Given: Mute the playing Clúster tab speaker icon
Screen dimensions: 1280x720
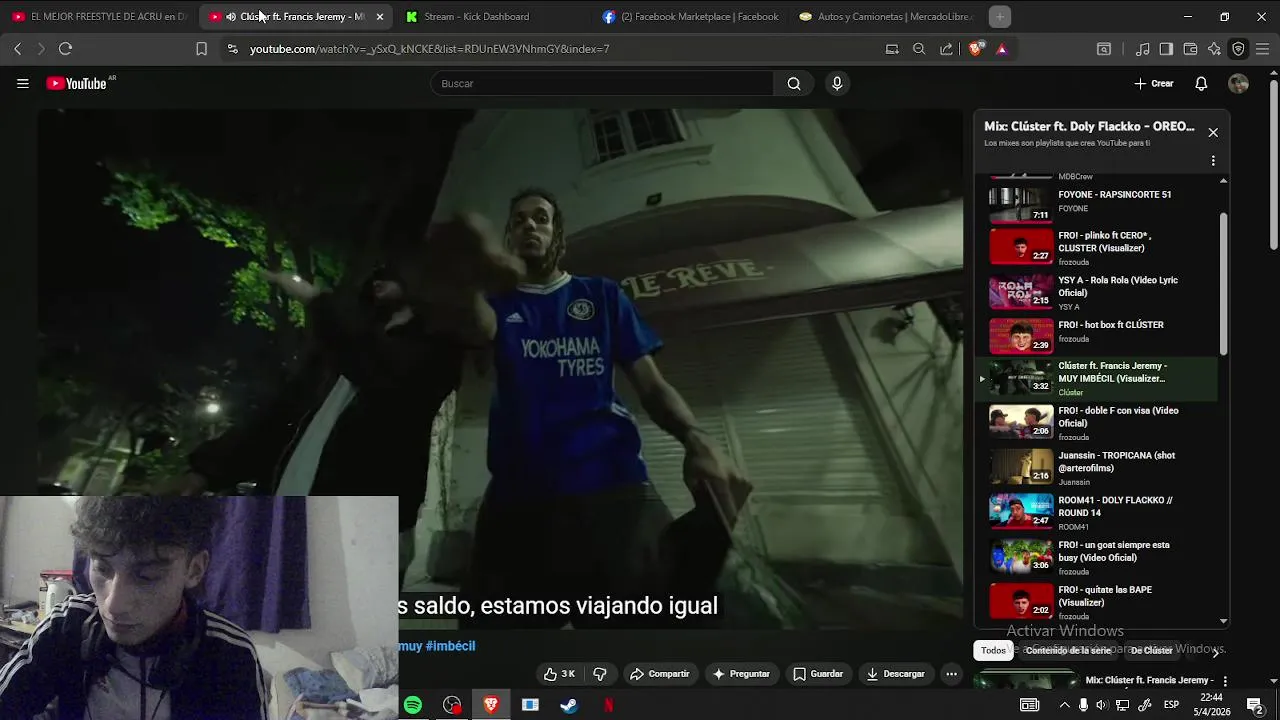Looking at the screenshot, I should pos(231,16).
